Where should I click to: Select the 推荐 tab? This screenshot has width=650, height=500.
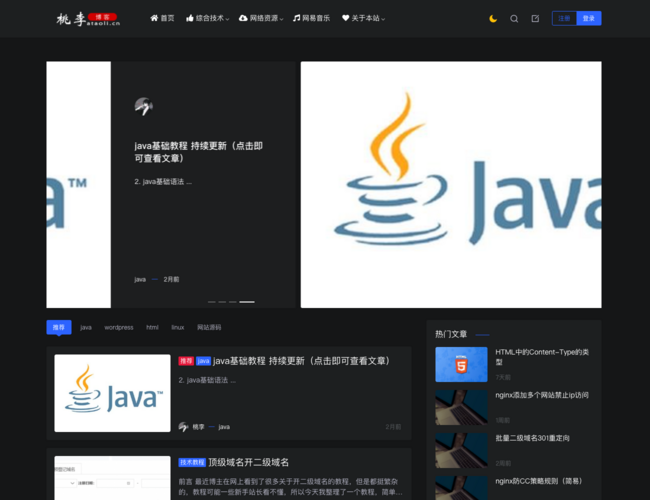click(59, 327)
